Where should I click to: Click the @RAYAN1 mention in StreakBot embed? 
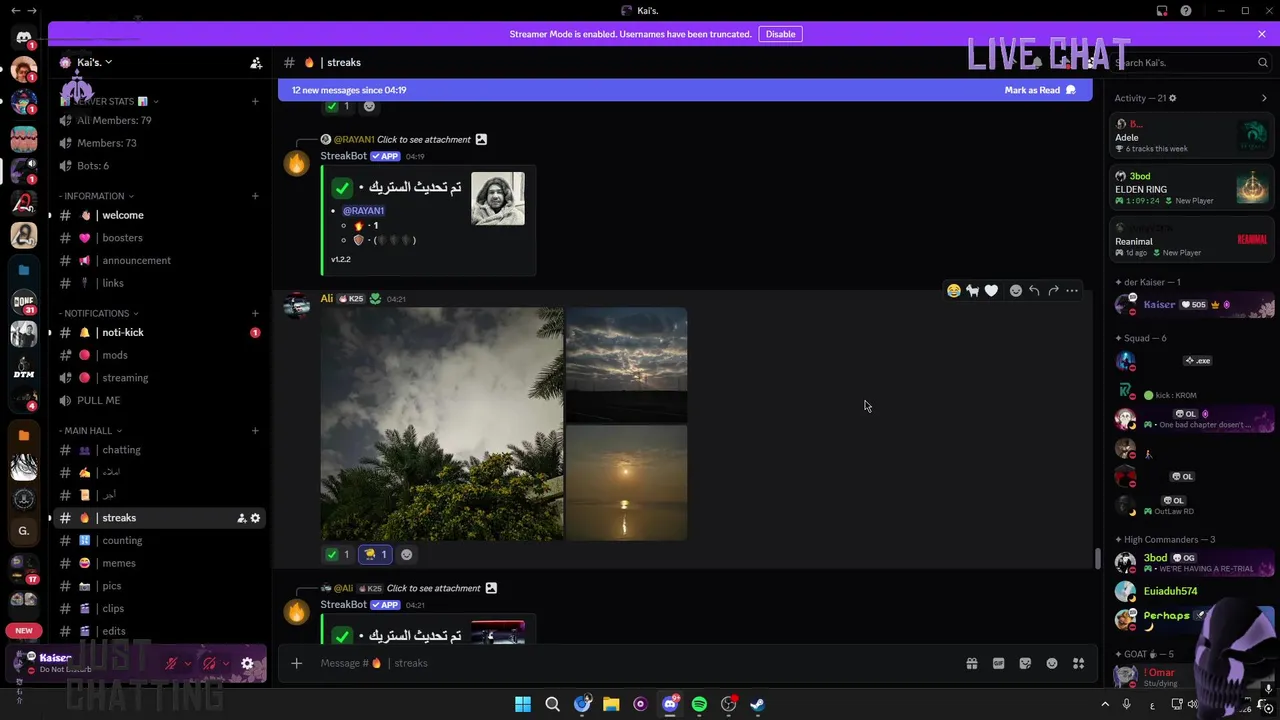364,211
